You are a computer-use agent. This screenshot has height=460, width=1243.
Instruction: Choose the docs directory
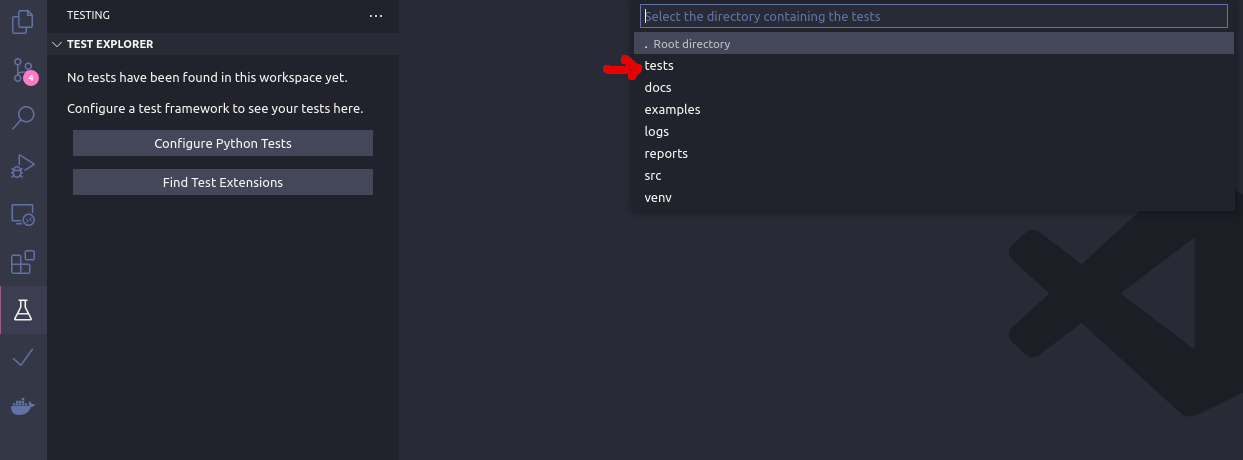[658, 88]
